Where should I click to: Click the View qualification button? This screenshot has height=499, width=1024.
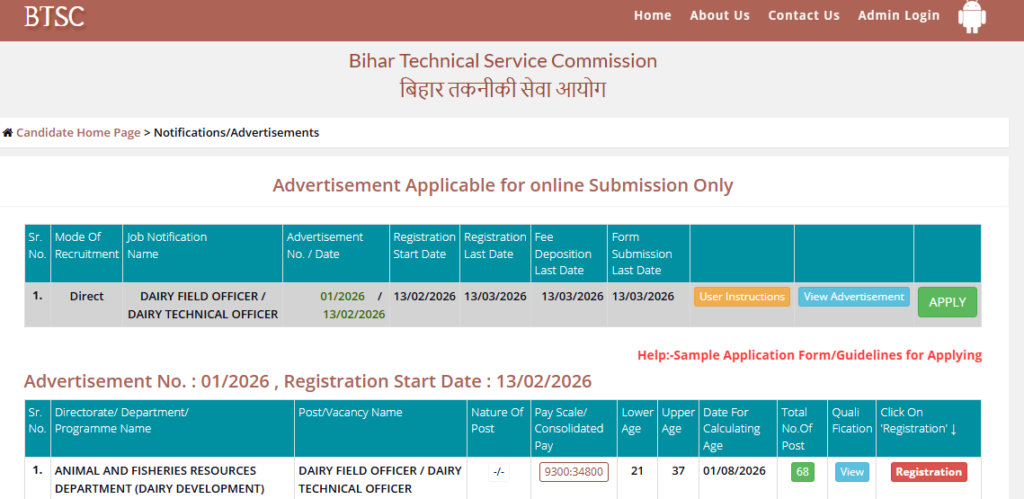[x=852, y=472]
